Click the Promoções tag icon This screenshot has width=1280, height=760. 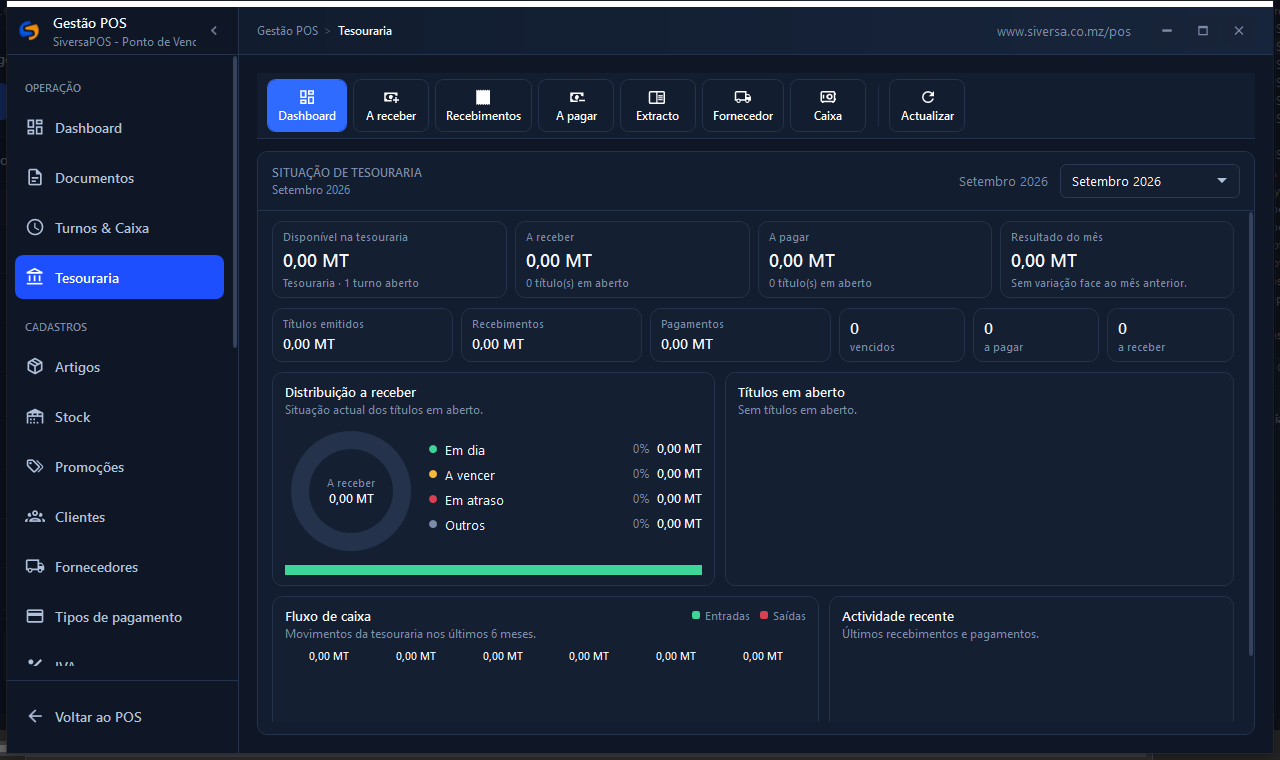pos(35,467)
